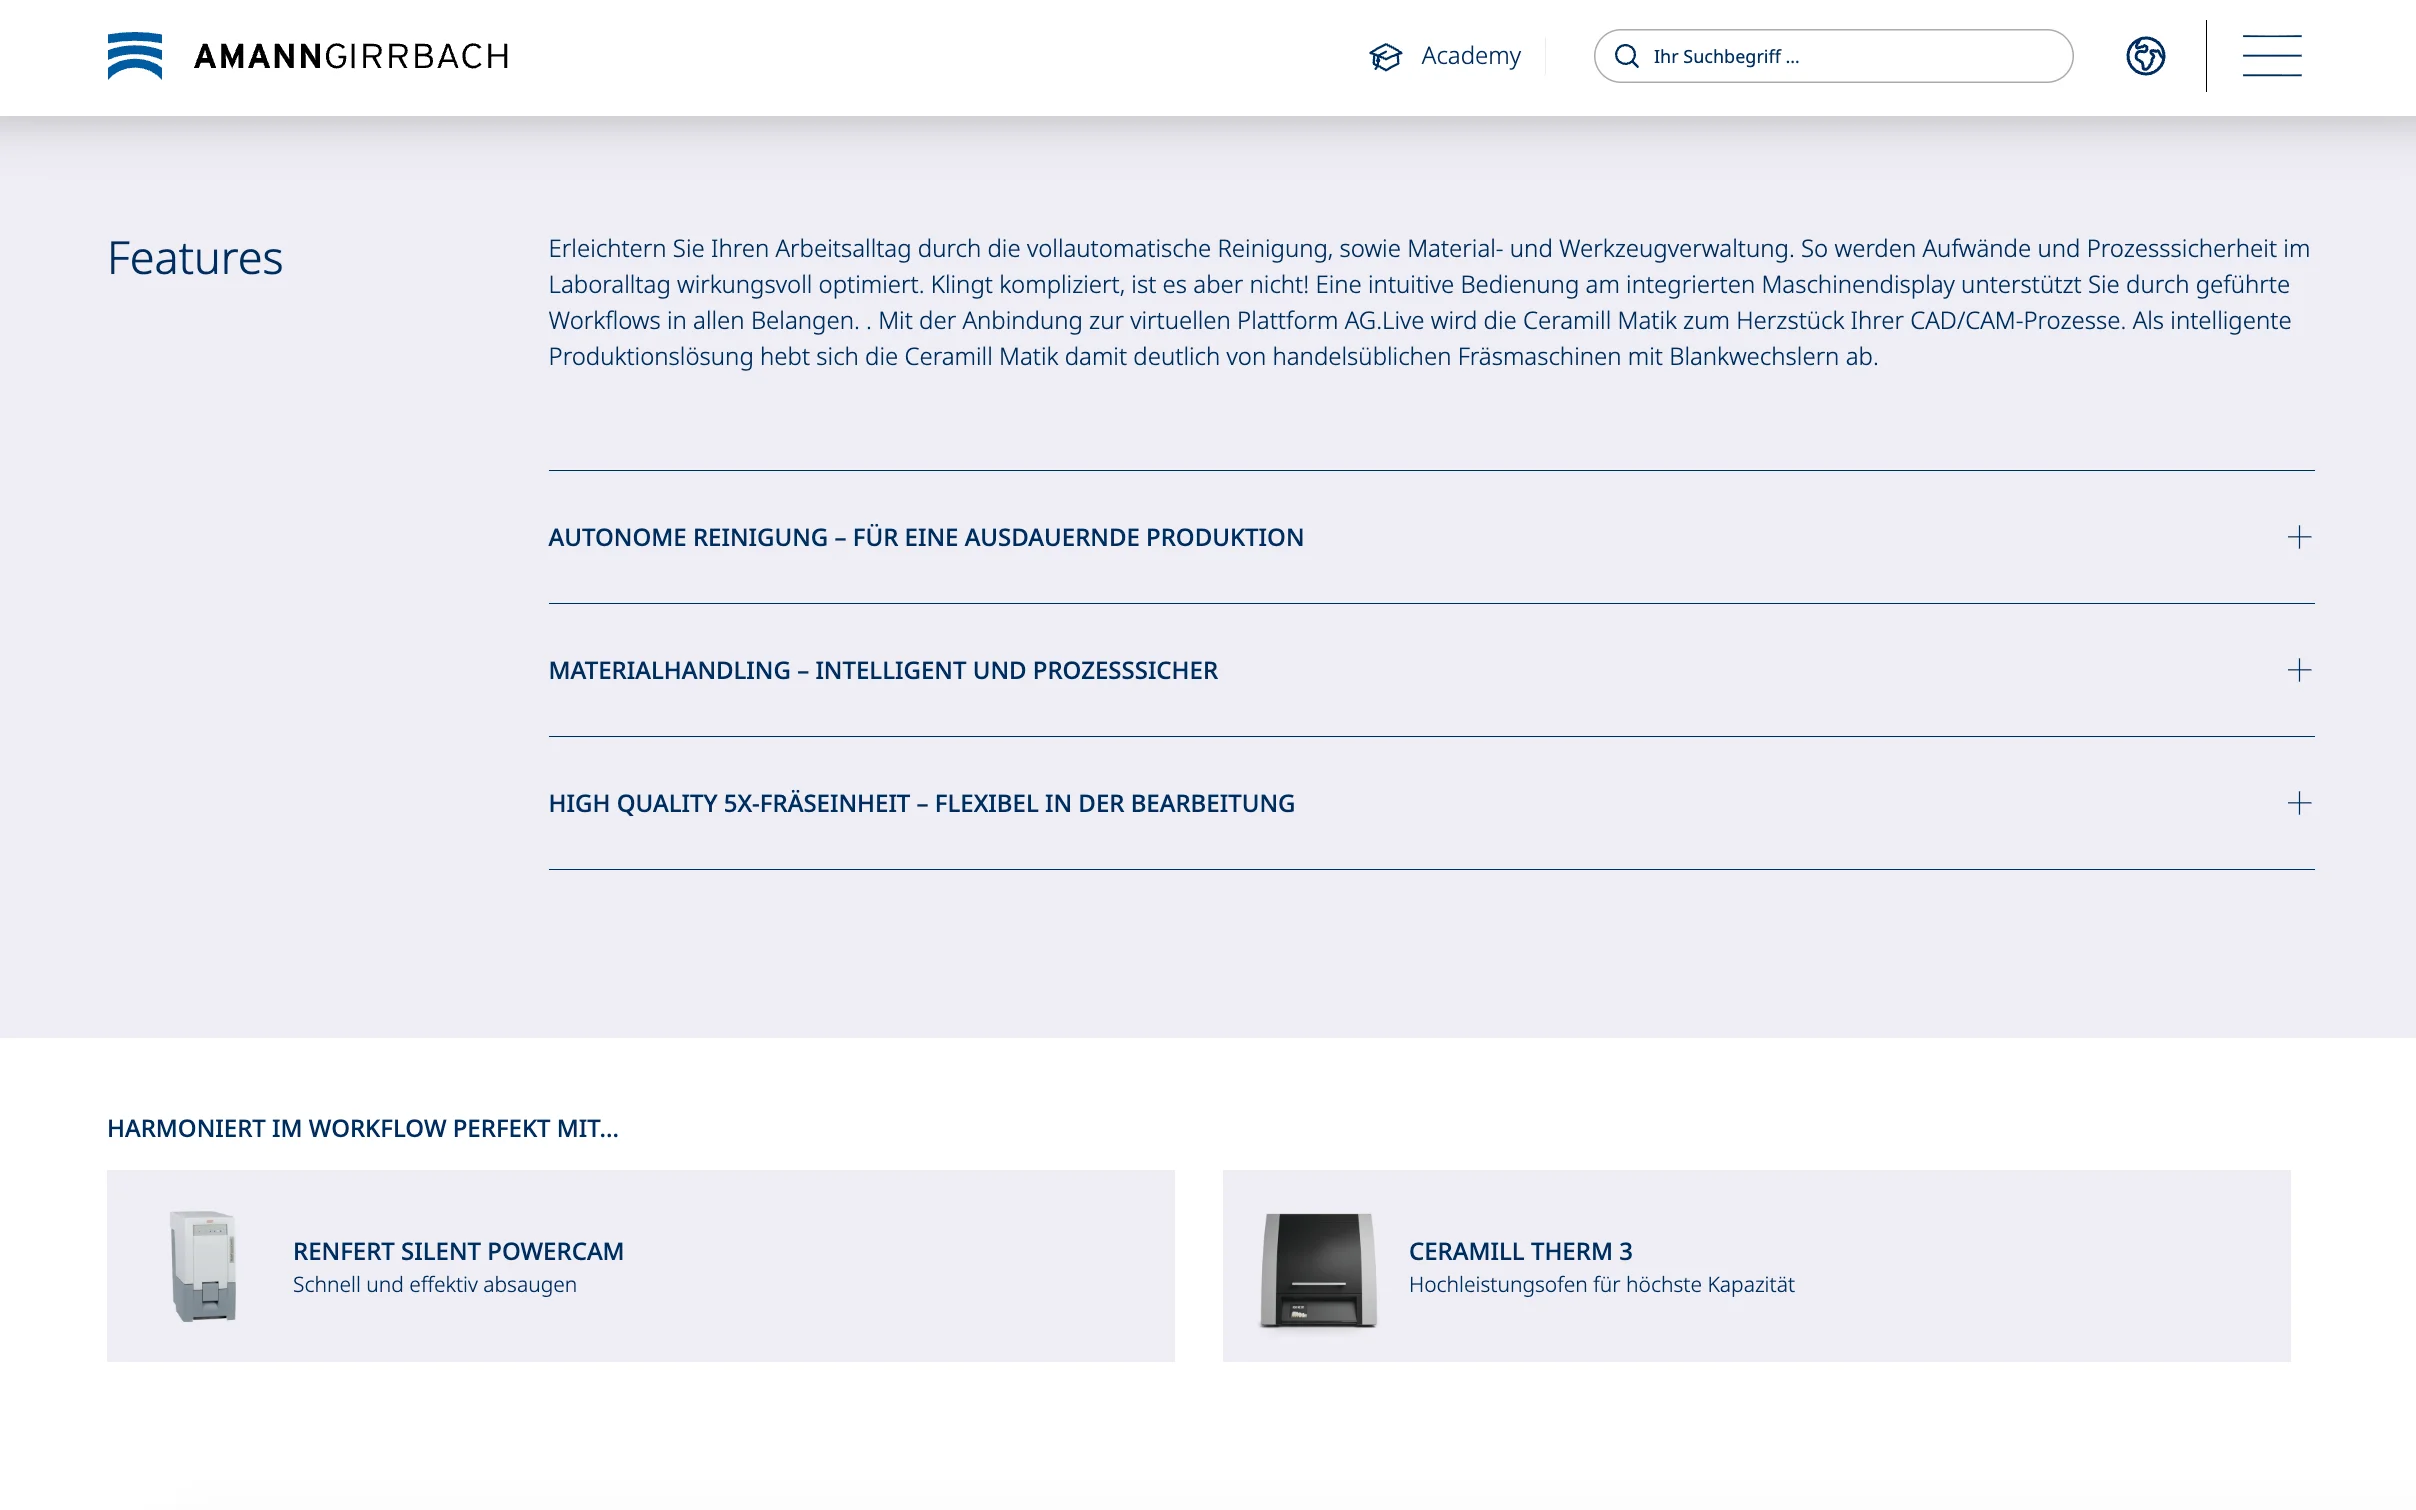Click the magnifying glass search icon

[x=1627, y=56]
